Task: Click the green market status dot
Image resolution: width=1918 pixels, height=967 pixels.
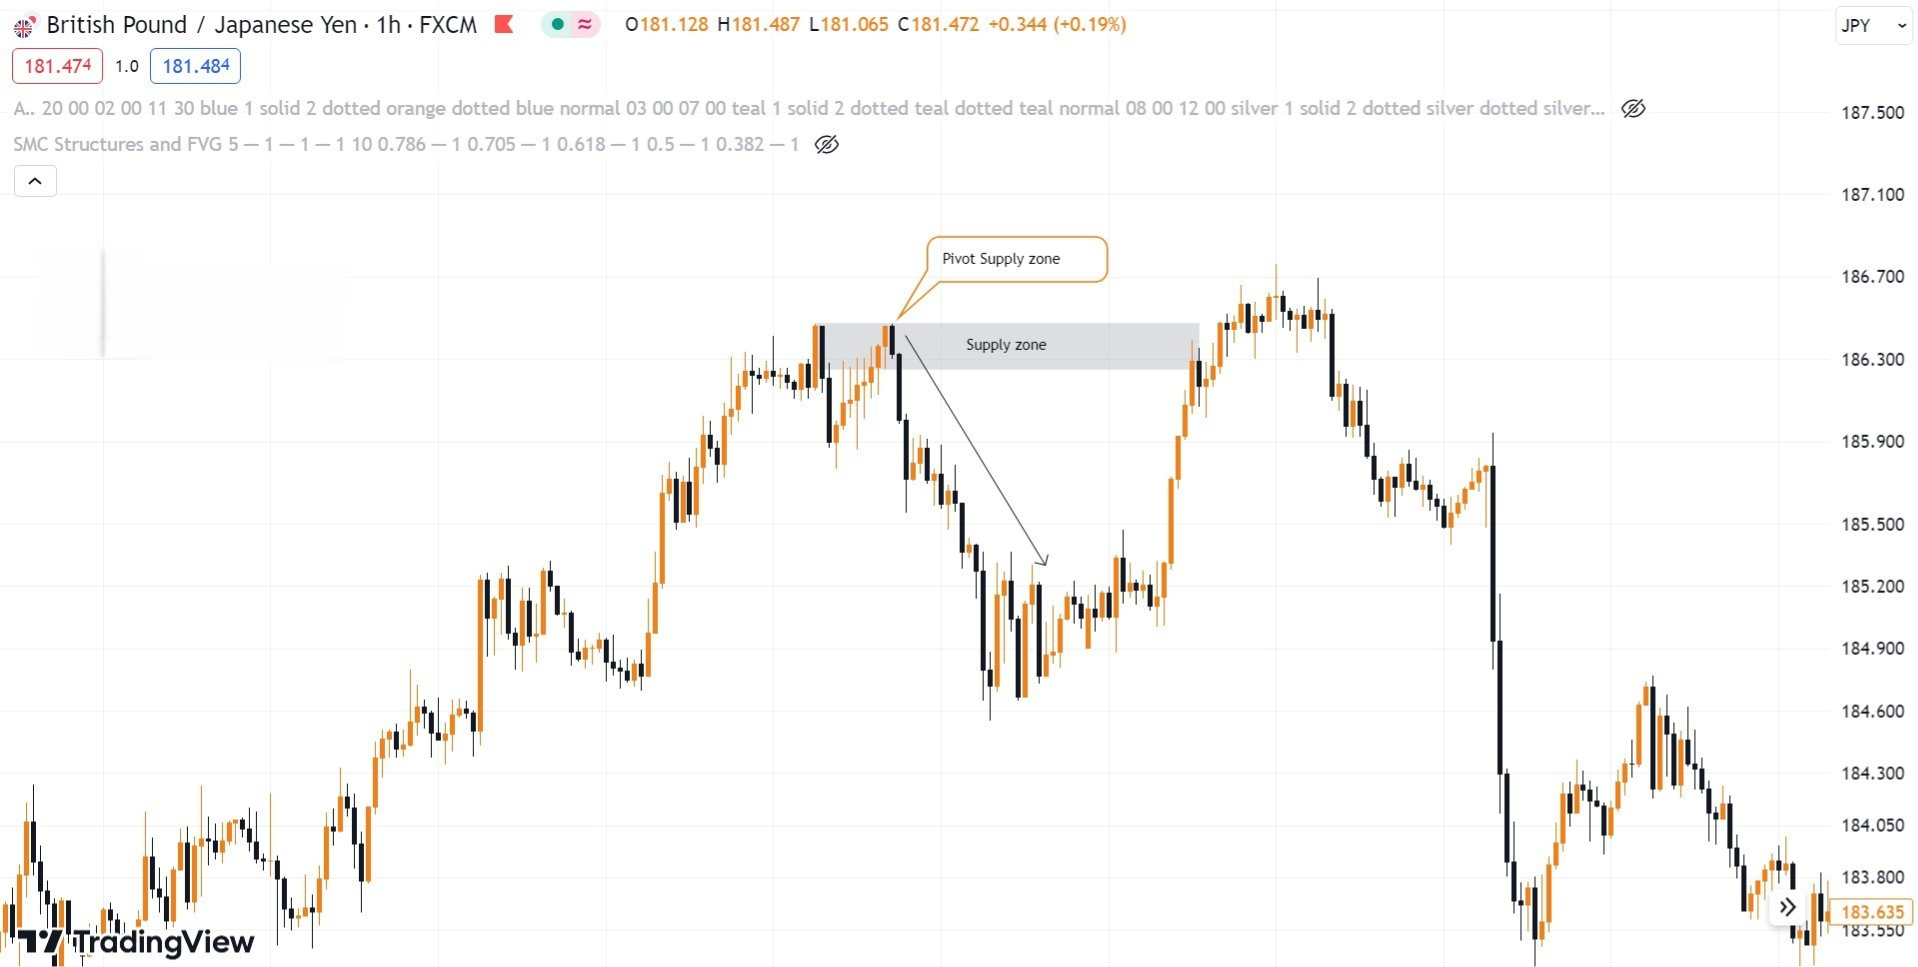Action: pyautogui.click(x=557, y=25)
